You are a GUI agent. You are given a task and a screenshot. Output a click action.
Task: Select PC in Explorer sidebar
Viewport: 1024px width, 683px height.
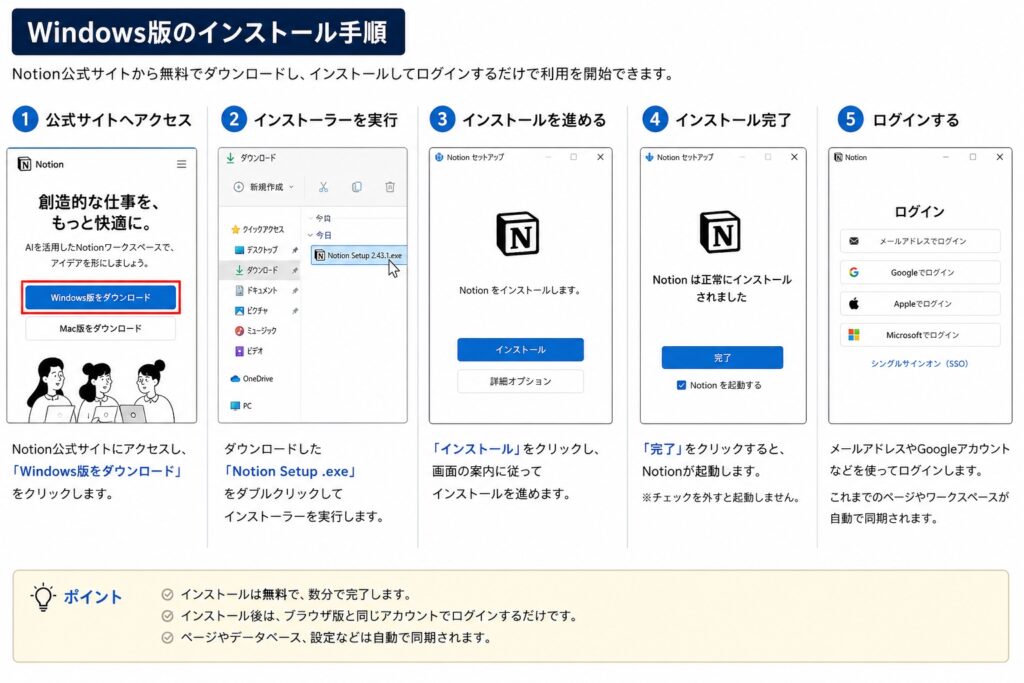pyautogui.click(x=241, y=405)
